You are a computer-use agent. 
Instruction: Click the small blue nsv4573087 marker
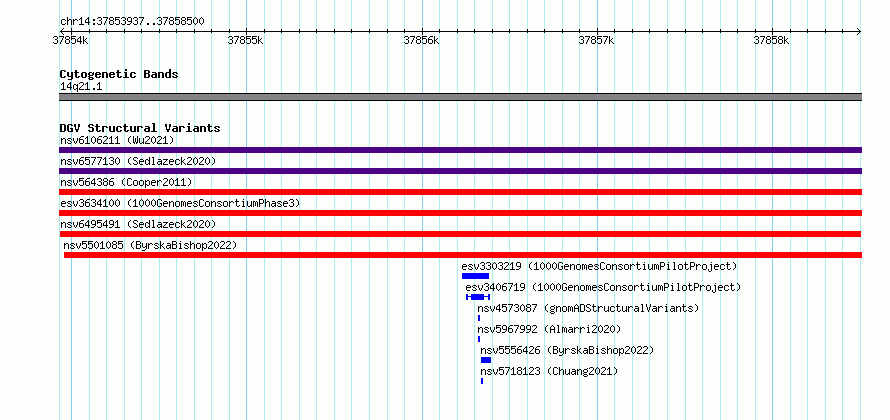(x=478, y=318)
